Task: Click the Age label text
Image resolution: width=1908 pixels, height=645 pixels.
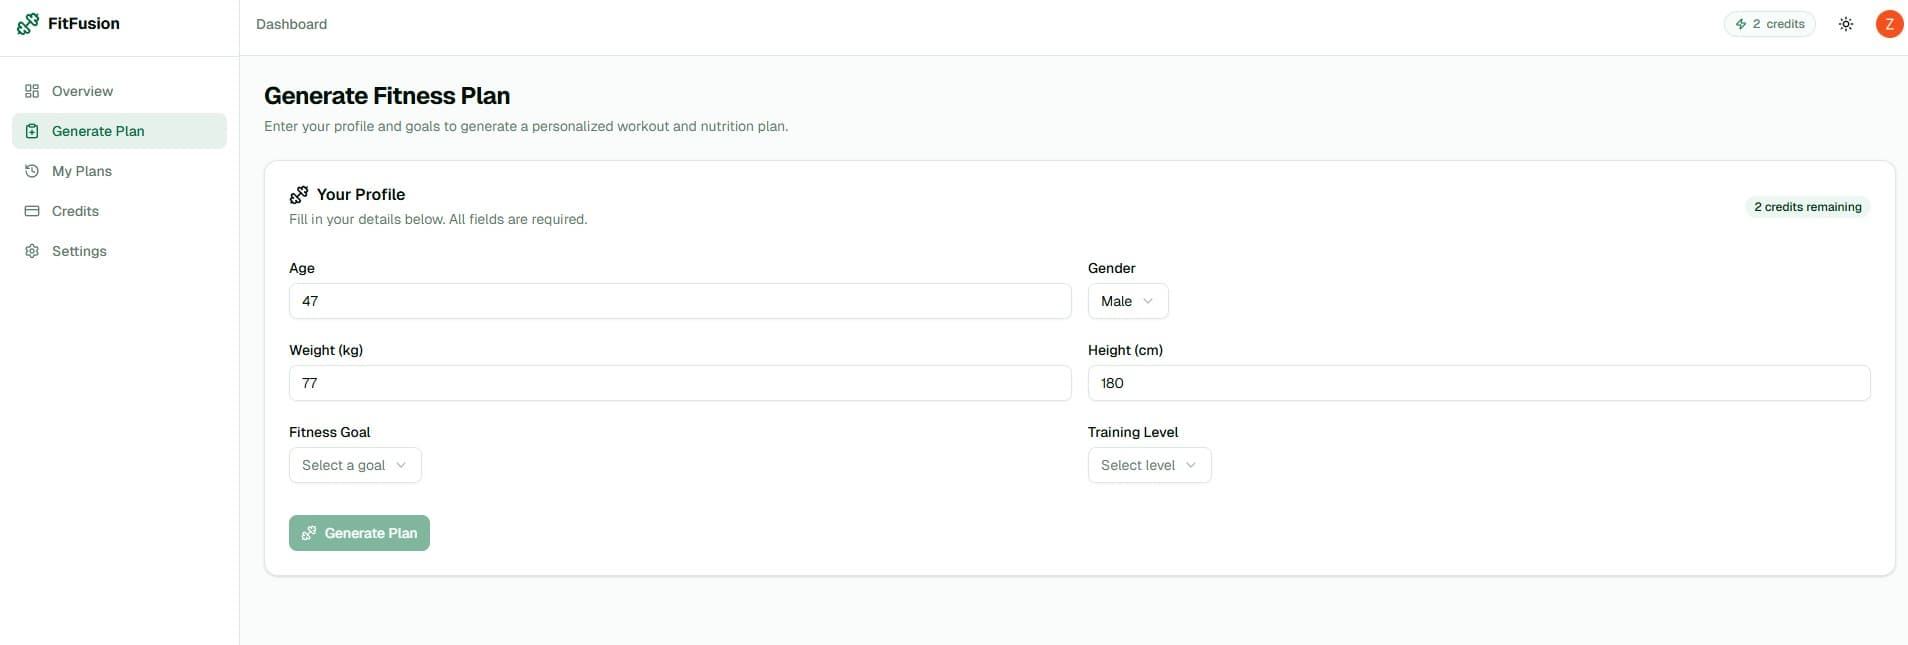Action: point(302,268)
